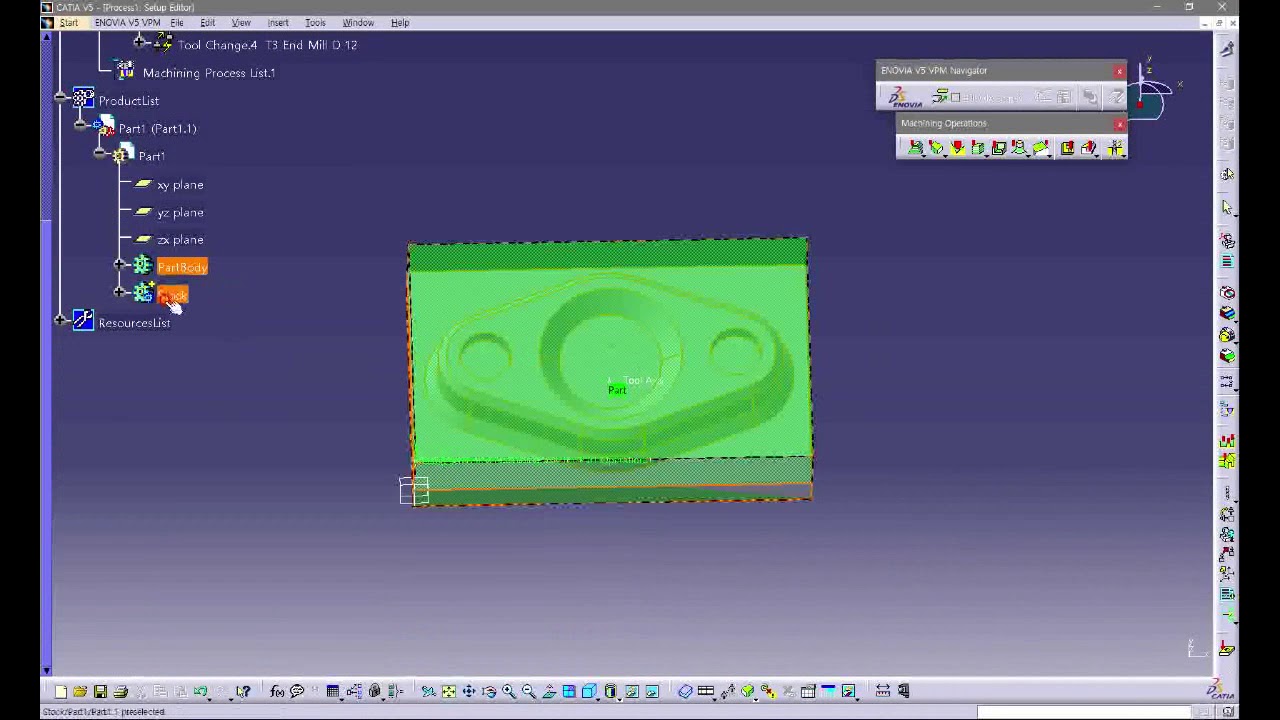
Task: Select Machining Process List.1 in the tree
Action: [x=209, y=73]
